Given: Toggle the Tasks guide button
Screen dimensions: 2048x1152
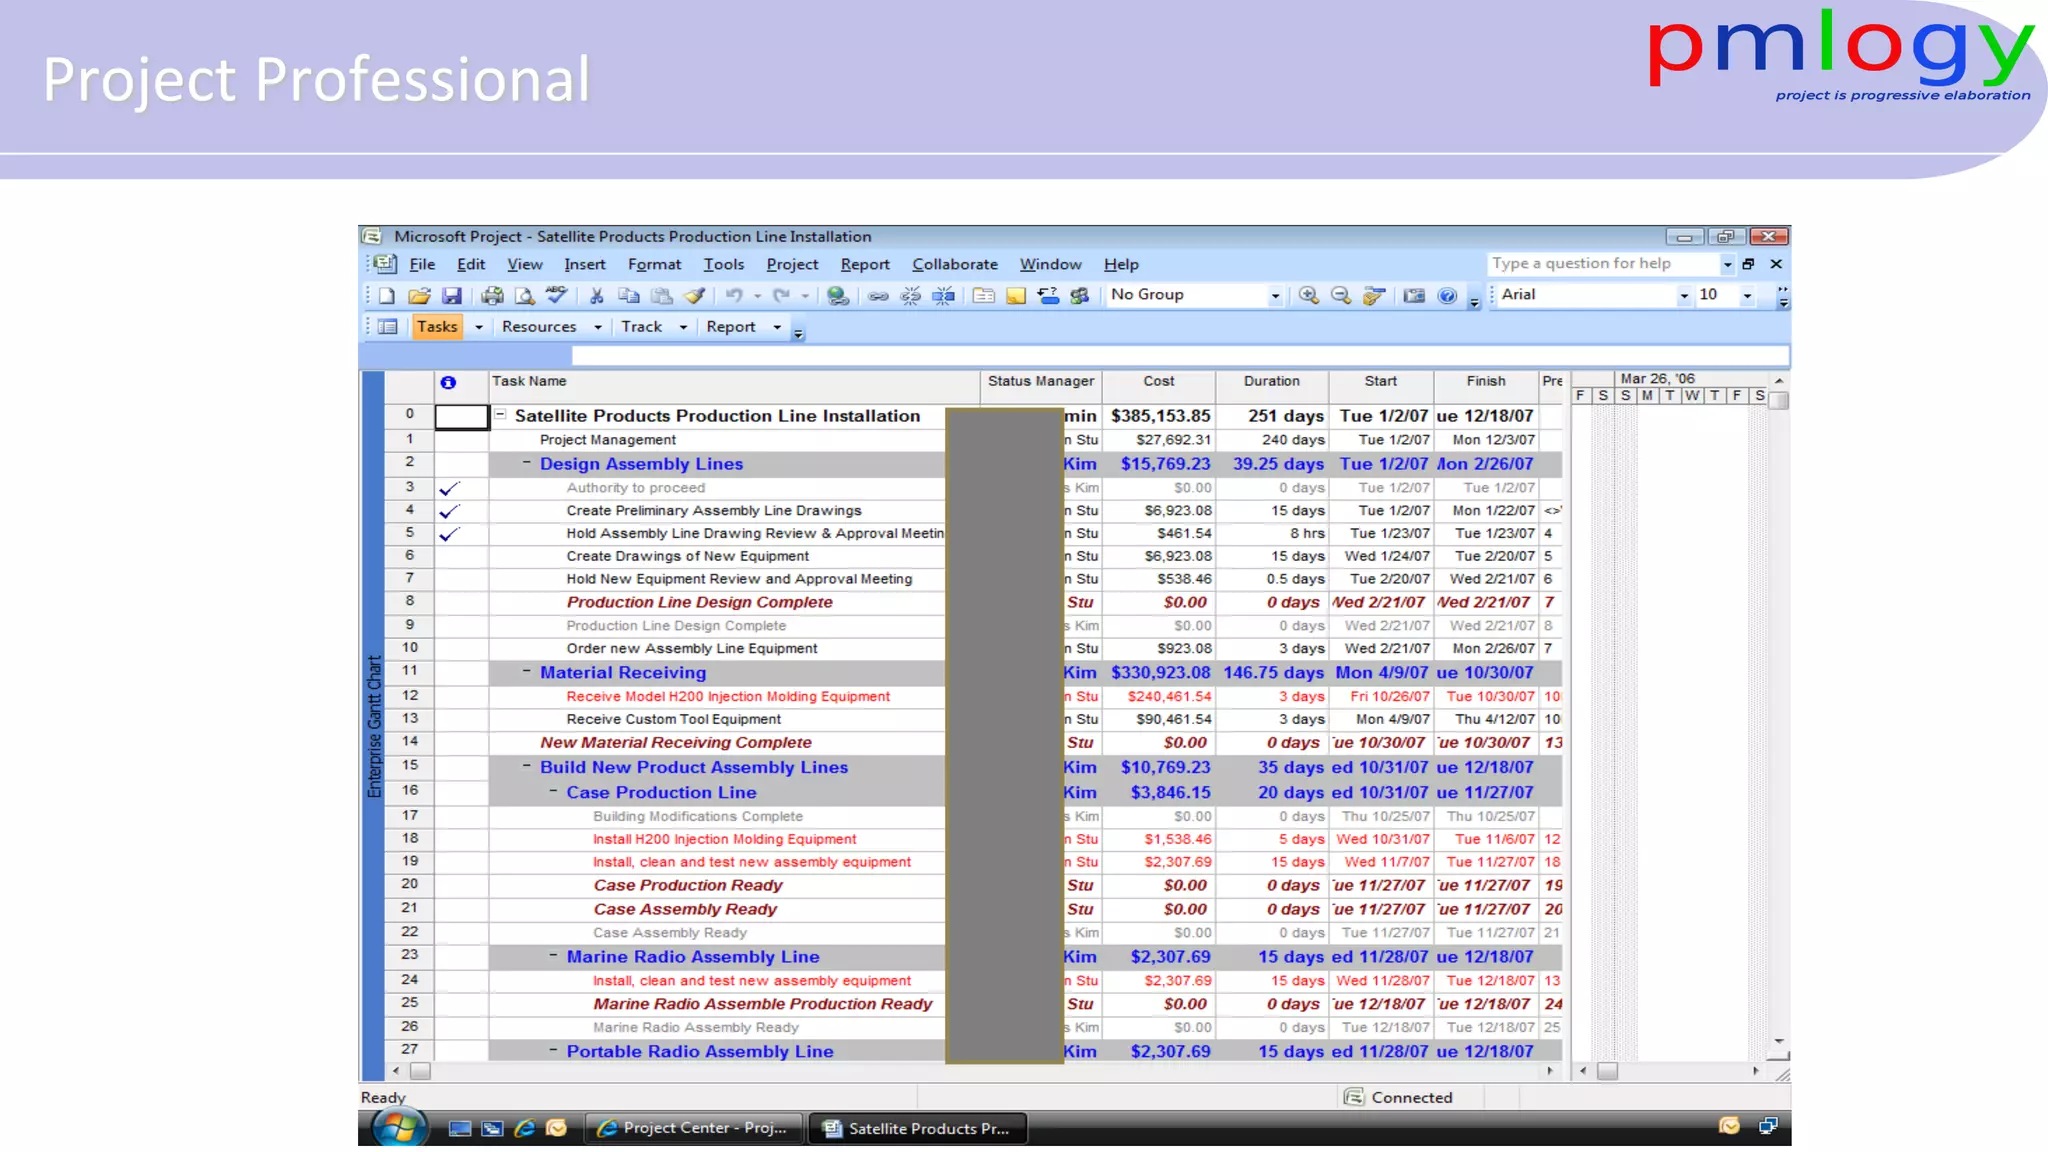Looking at the screenshot, I should click(437, 327).
